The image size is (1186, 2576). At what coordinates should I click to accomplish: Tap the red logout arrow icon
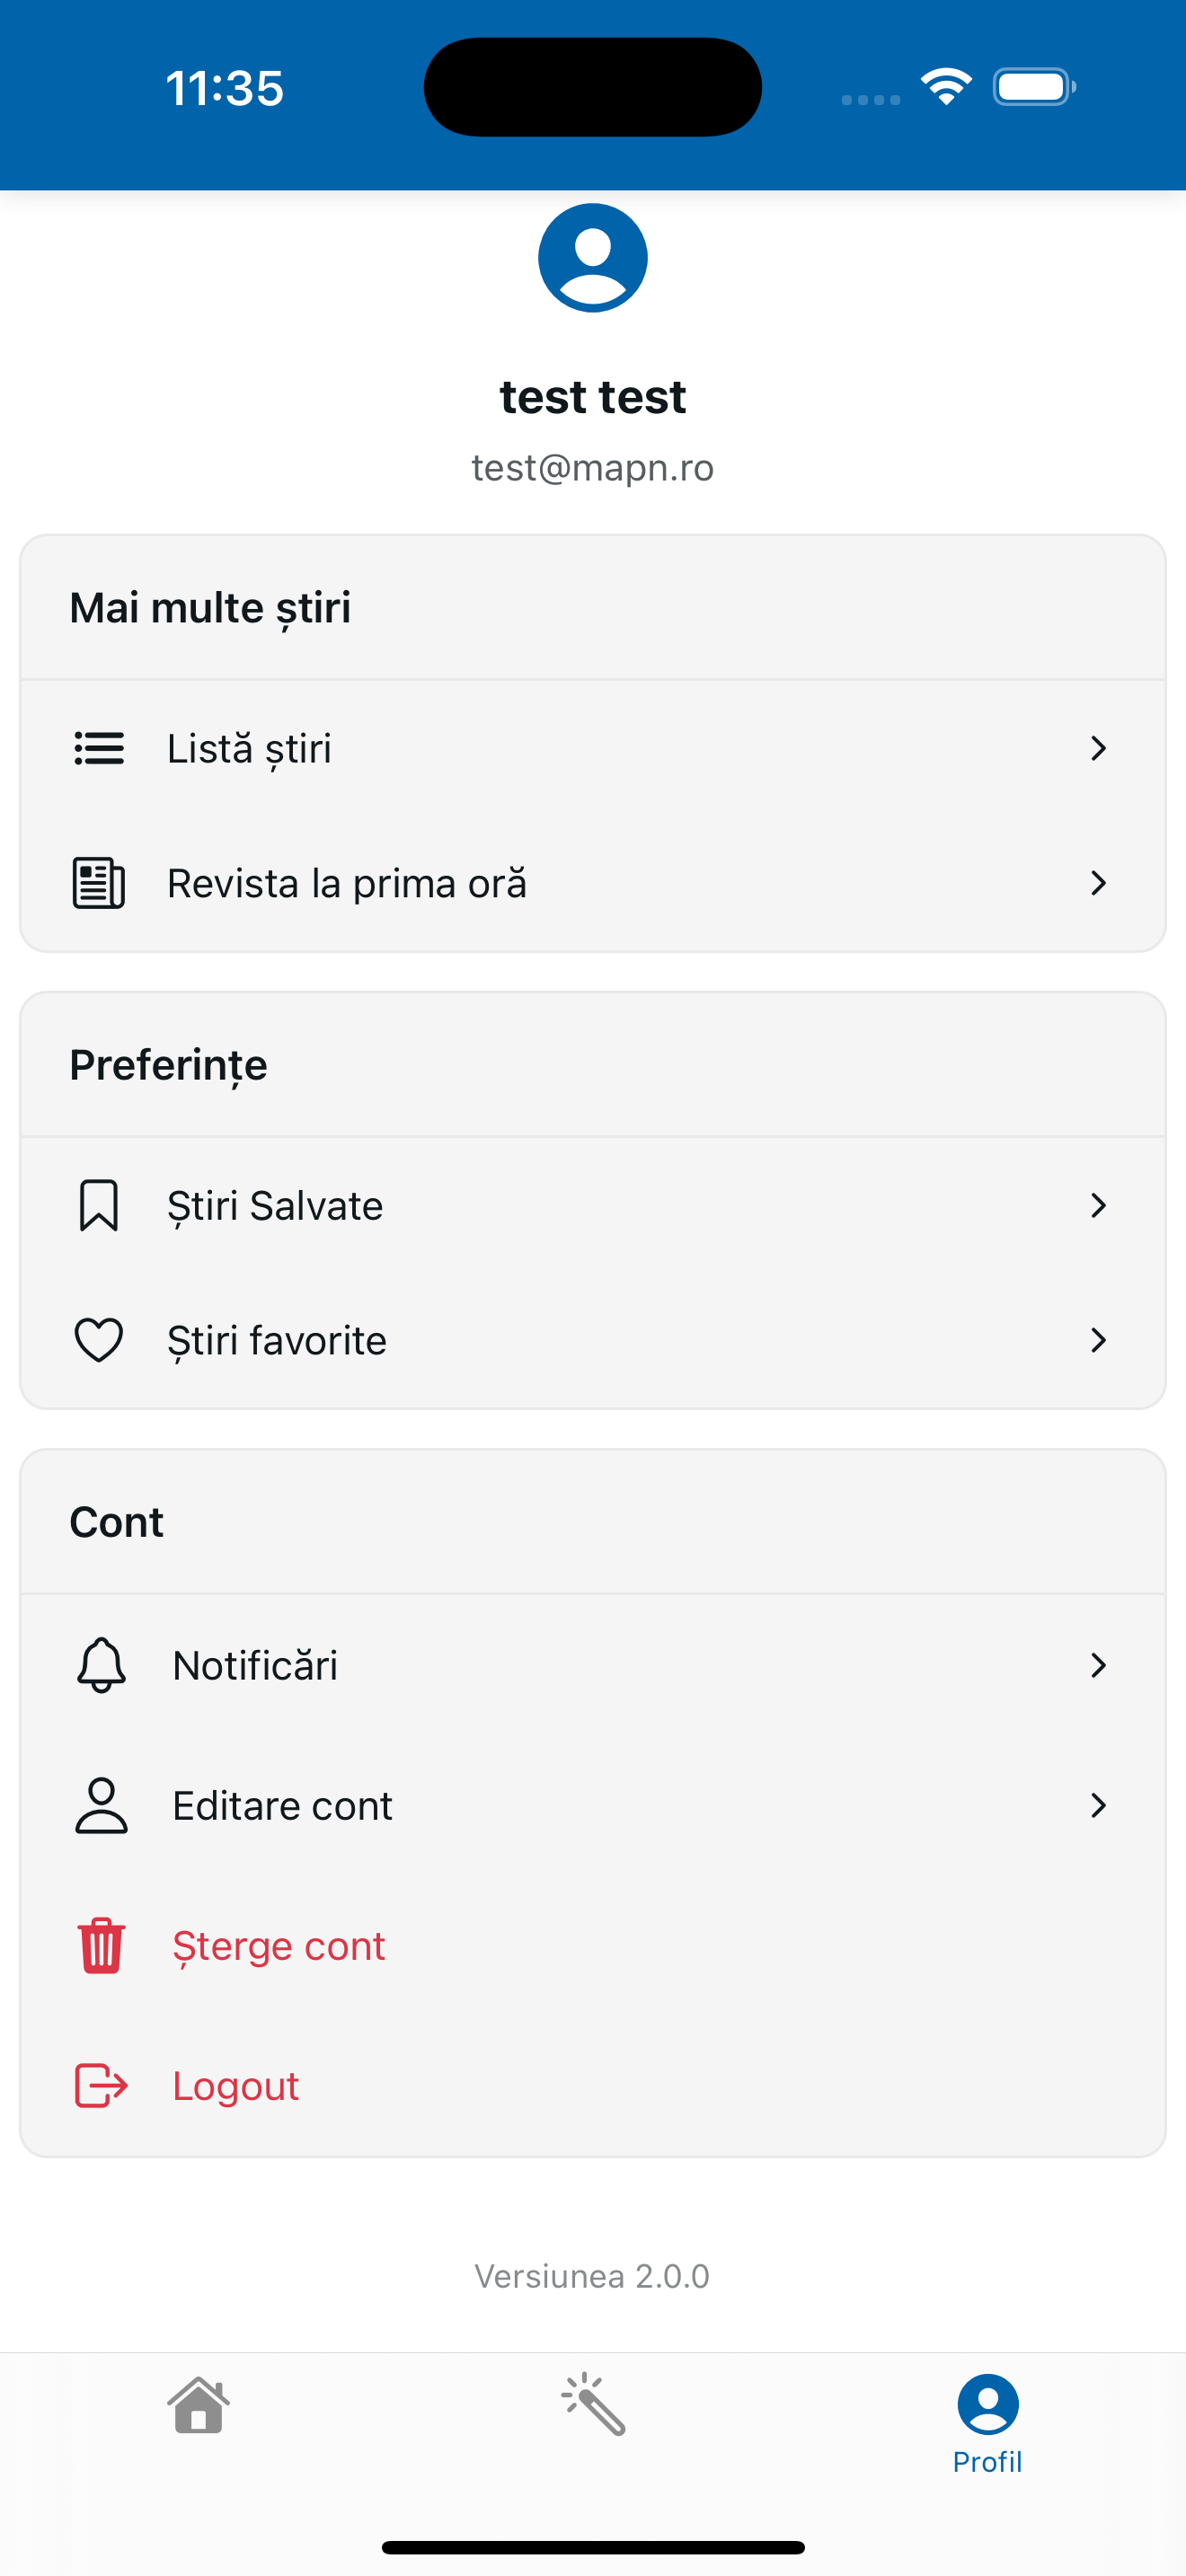point(101,2085)
